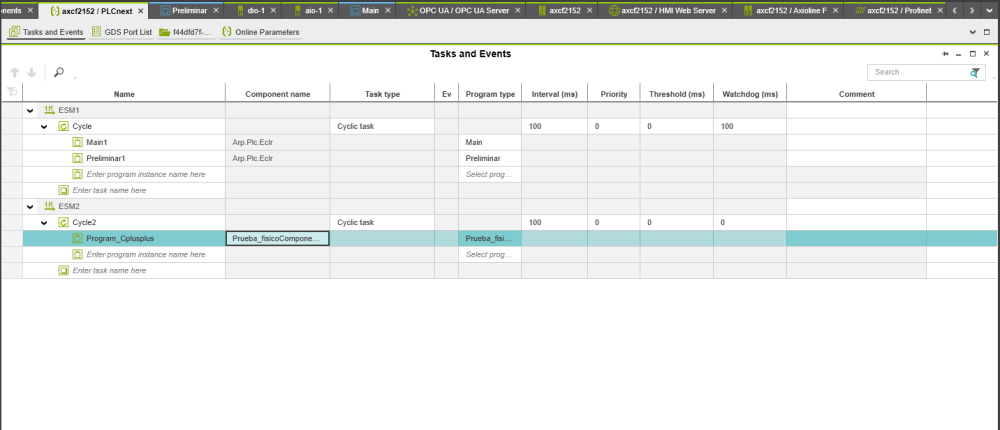This screenshot has height=430, width=1000.
Task: Collapse the ESM2 tree node
Action: [30, 206]
